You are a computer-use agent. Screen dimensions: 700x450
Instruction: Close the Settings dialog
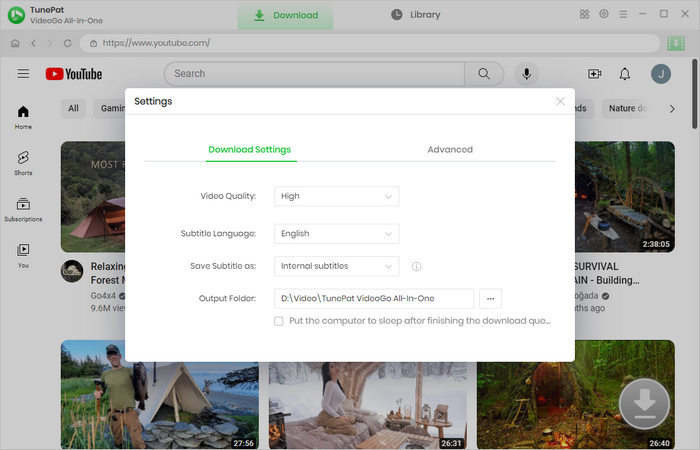coord(560,101)
